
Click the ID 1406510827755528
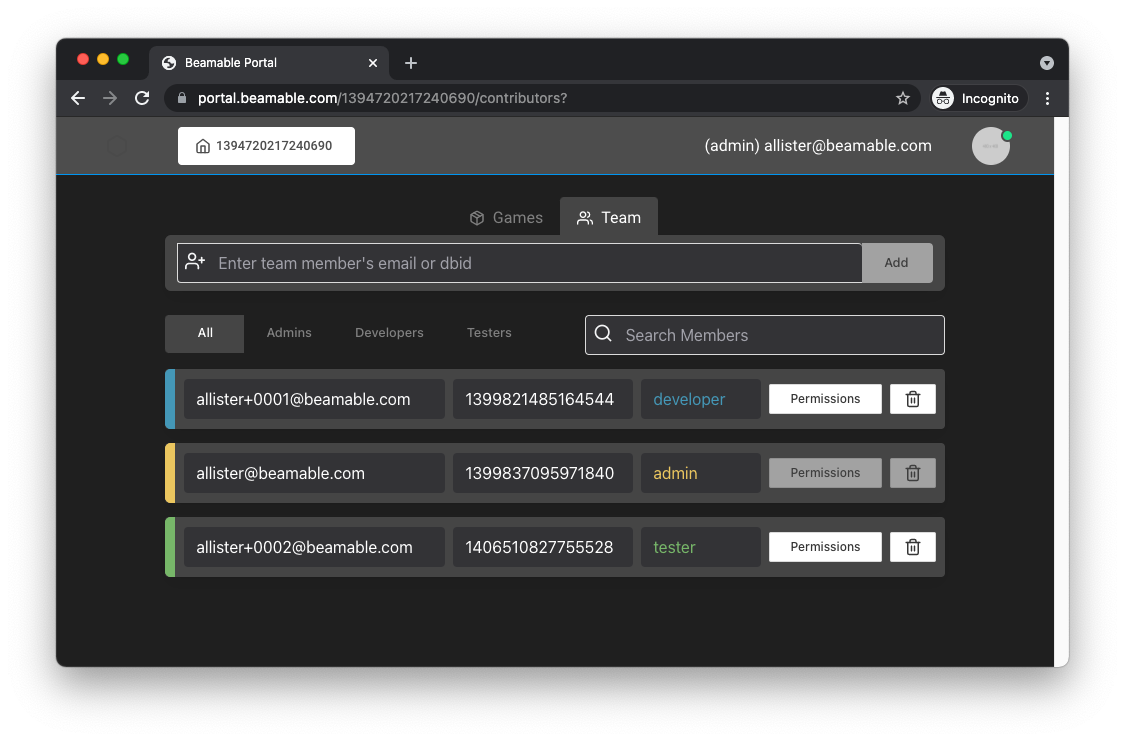(542, 547)
